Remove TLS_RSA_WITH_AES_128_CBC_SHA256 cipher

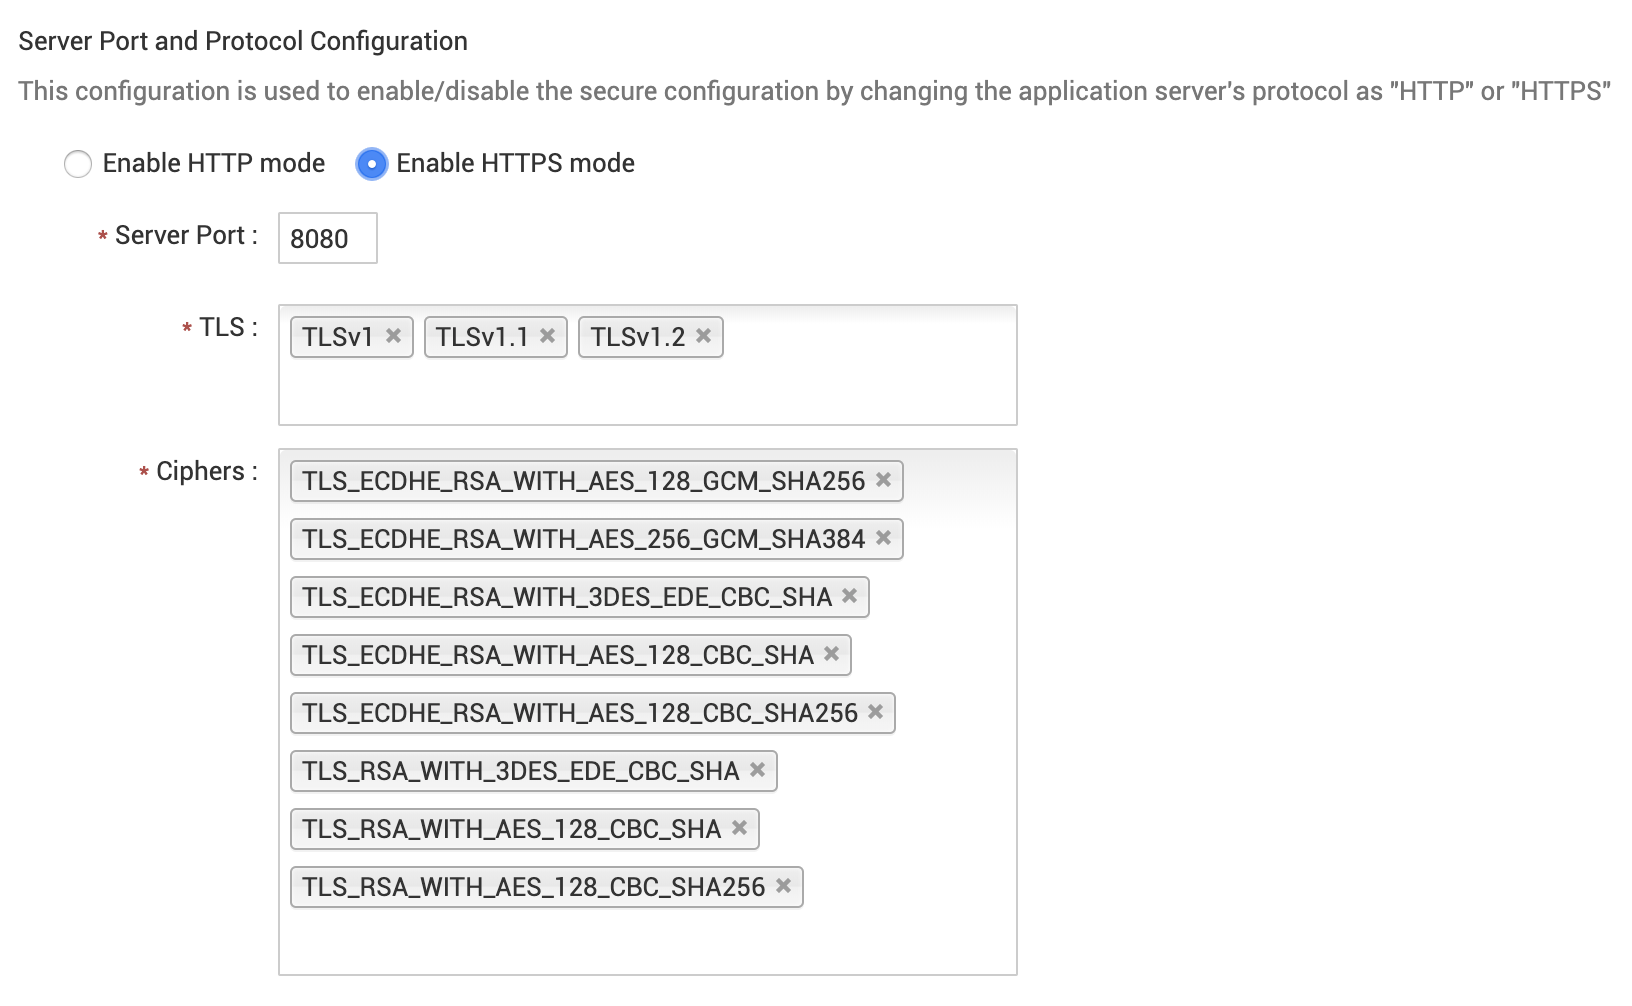783,886
